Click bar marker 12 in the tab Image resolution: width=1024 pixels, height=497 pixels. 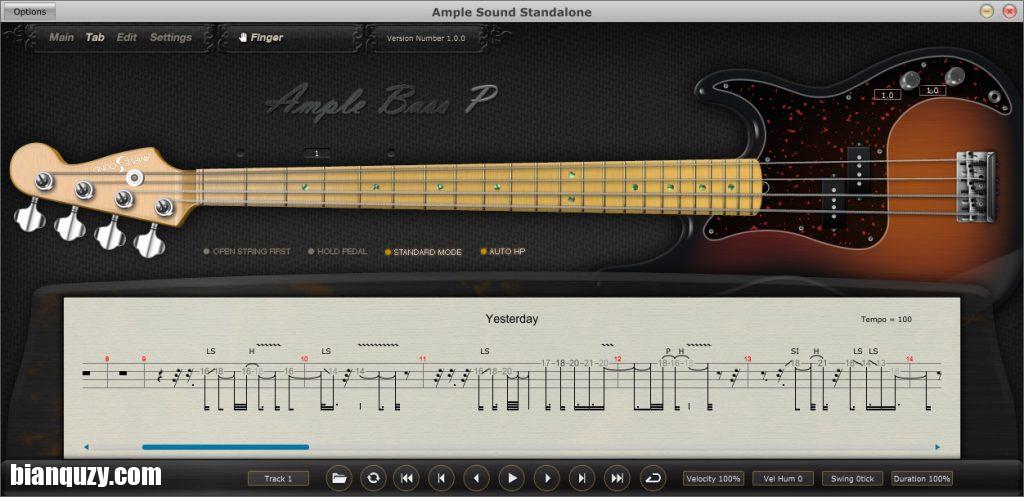[618, 359]
